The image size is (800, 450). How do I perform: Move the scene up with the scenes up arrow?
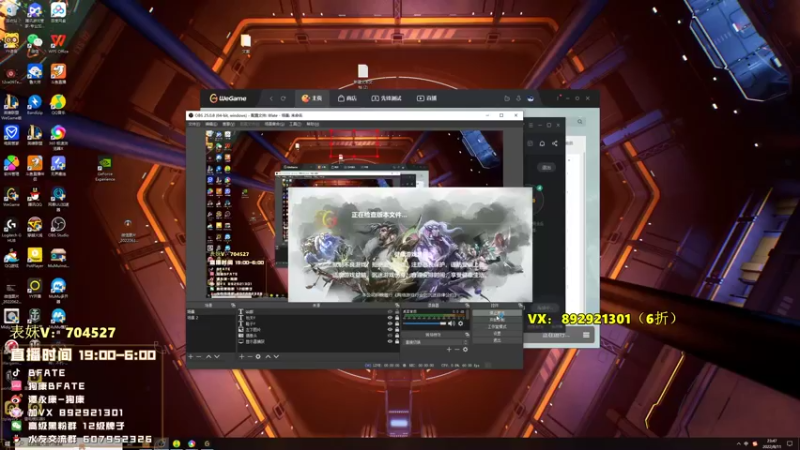208,357
